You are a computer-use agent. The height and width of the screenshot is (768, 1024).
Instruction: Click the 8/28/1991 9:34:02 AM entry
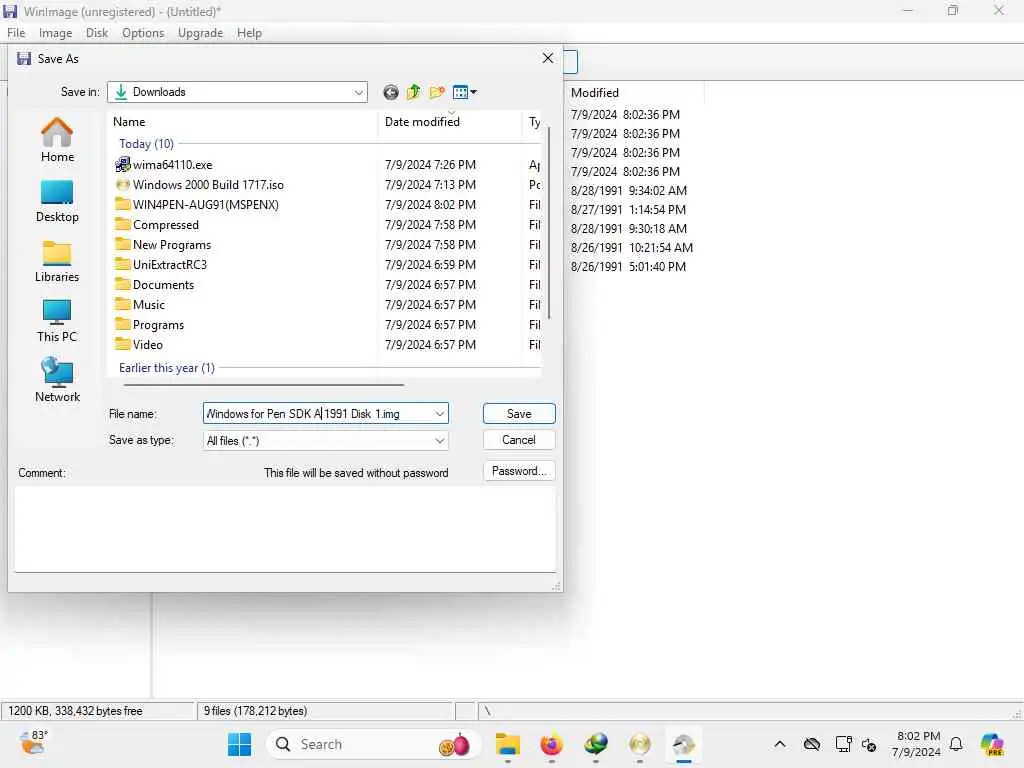pos(629,191)
